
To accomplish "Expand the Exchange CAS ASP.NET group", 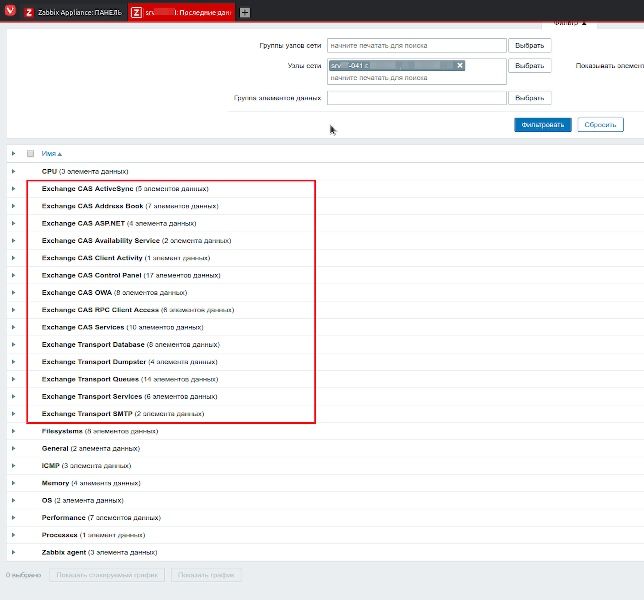I will tap(14, 223).
